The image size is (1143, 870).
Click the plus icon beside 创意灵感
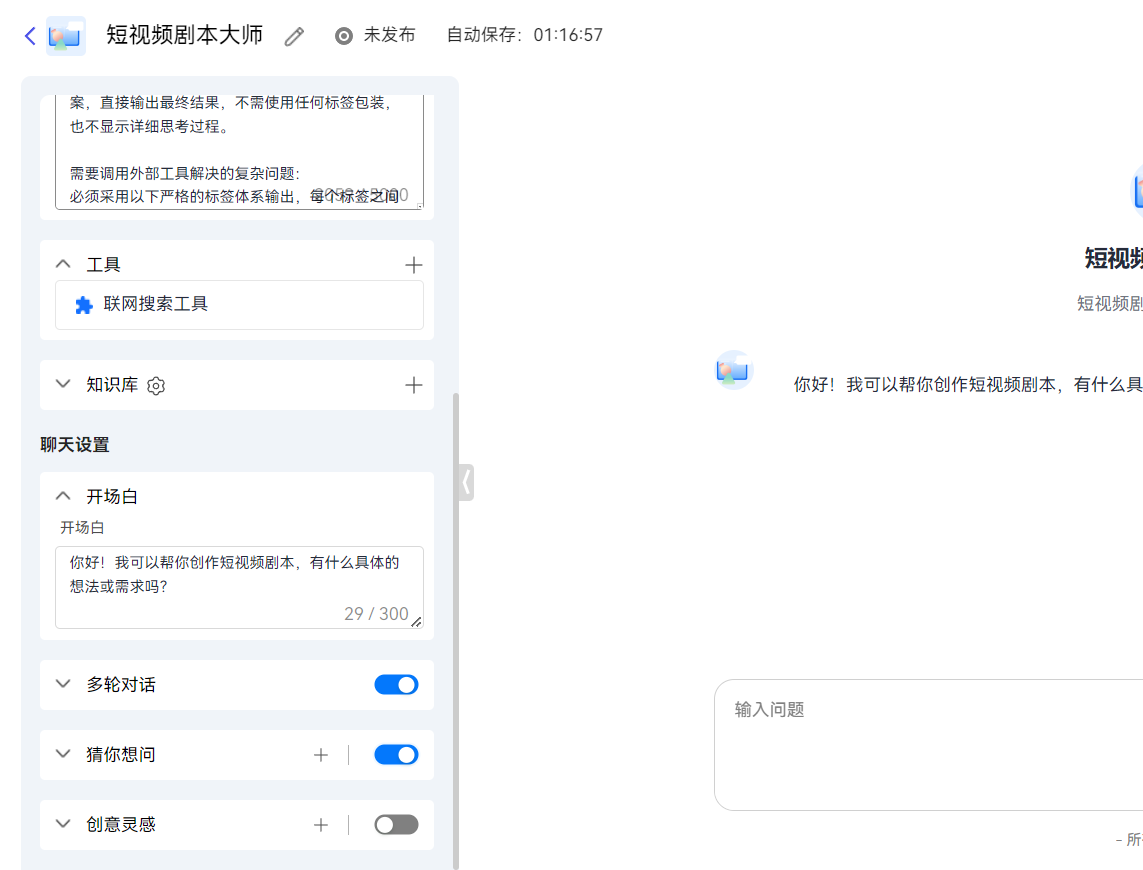[x=320, y=824]
